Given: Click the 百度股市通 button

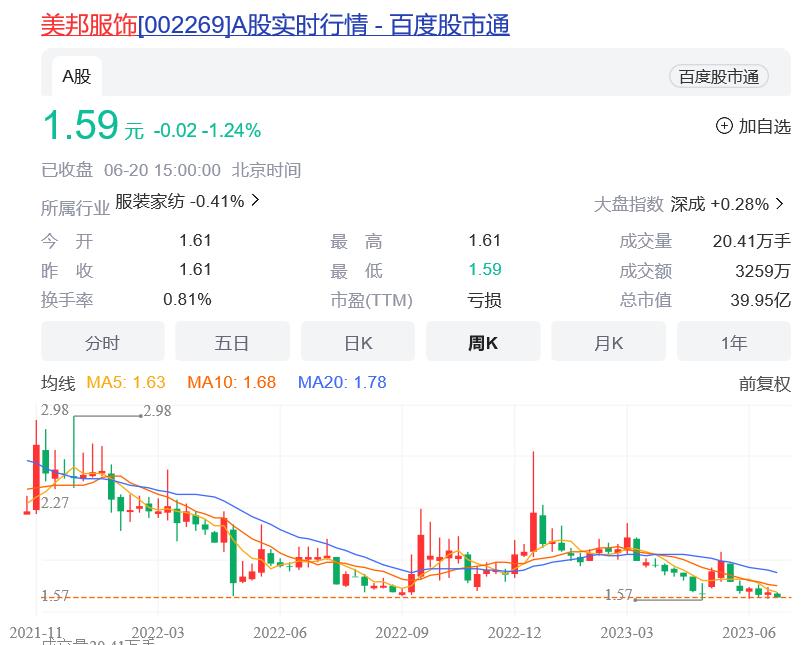Looking at the screenshot, I should coord(719,76).
